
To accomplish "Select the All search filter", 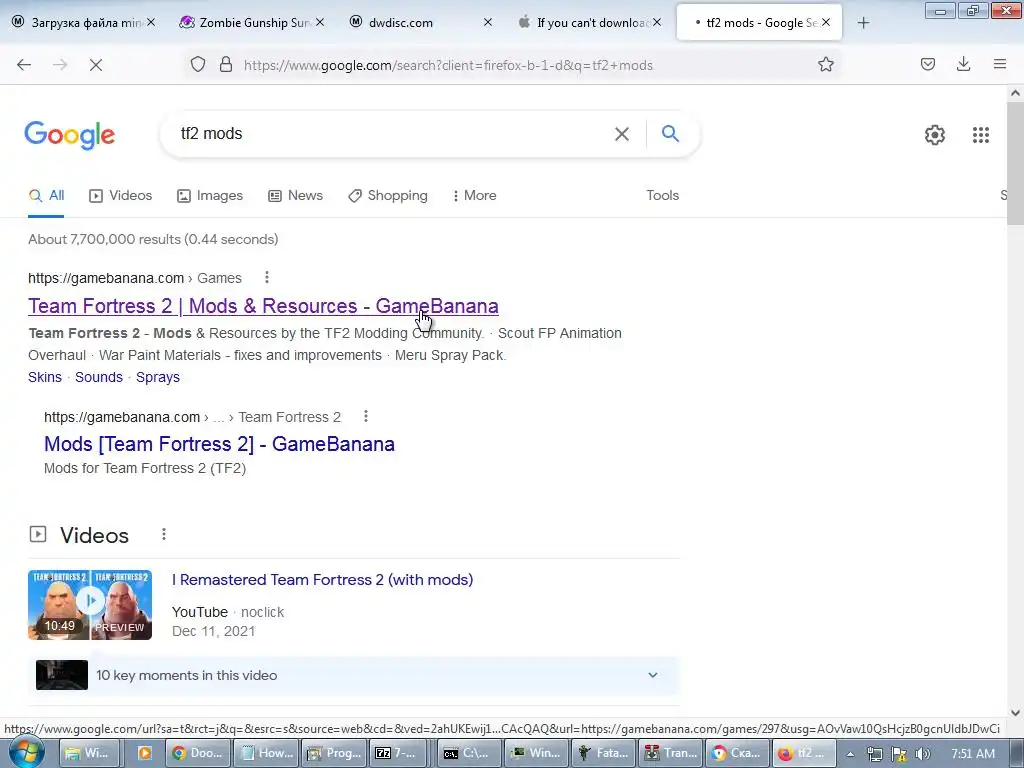I will click(46, 195).
